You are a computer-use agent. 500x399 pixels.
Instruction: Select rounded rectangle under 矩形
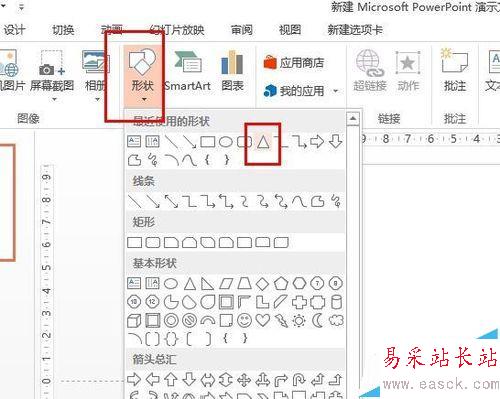(153, 242)
